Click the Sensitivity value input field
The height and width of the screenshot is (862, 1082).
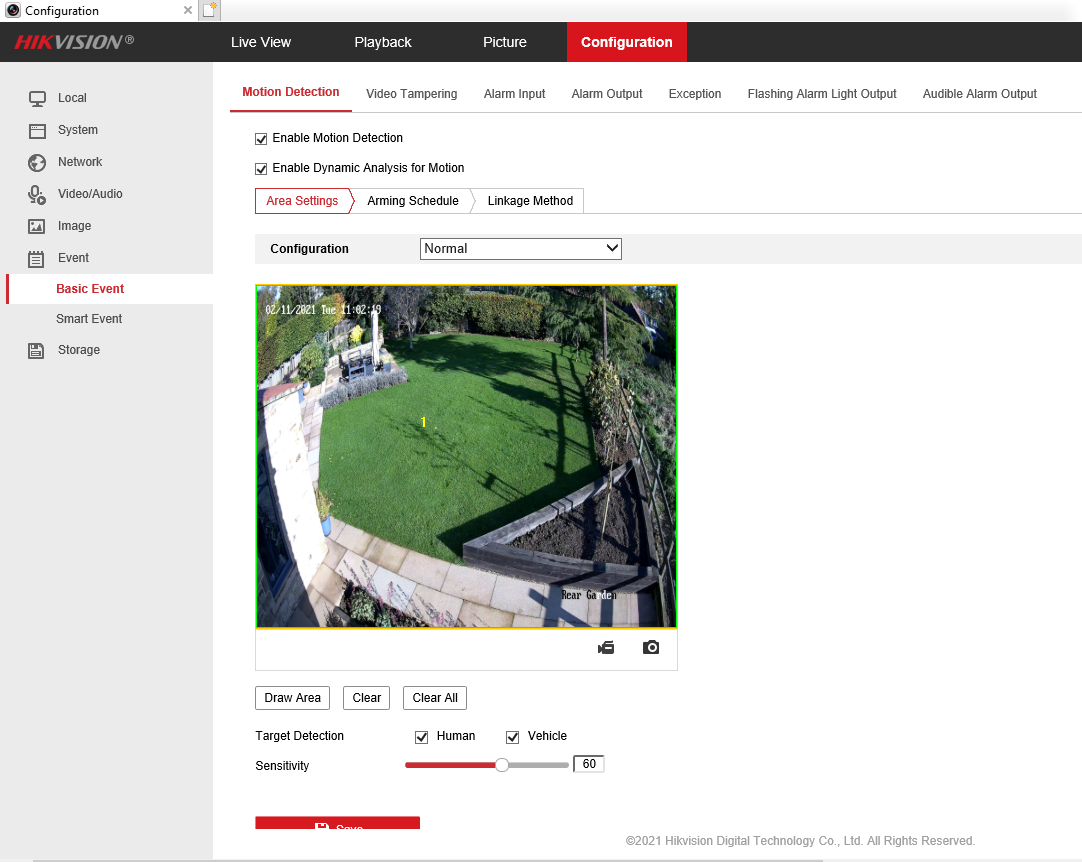coord(589,765)
